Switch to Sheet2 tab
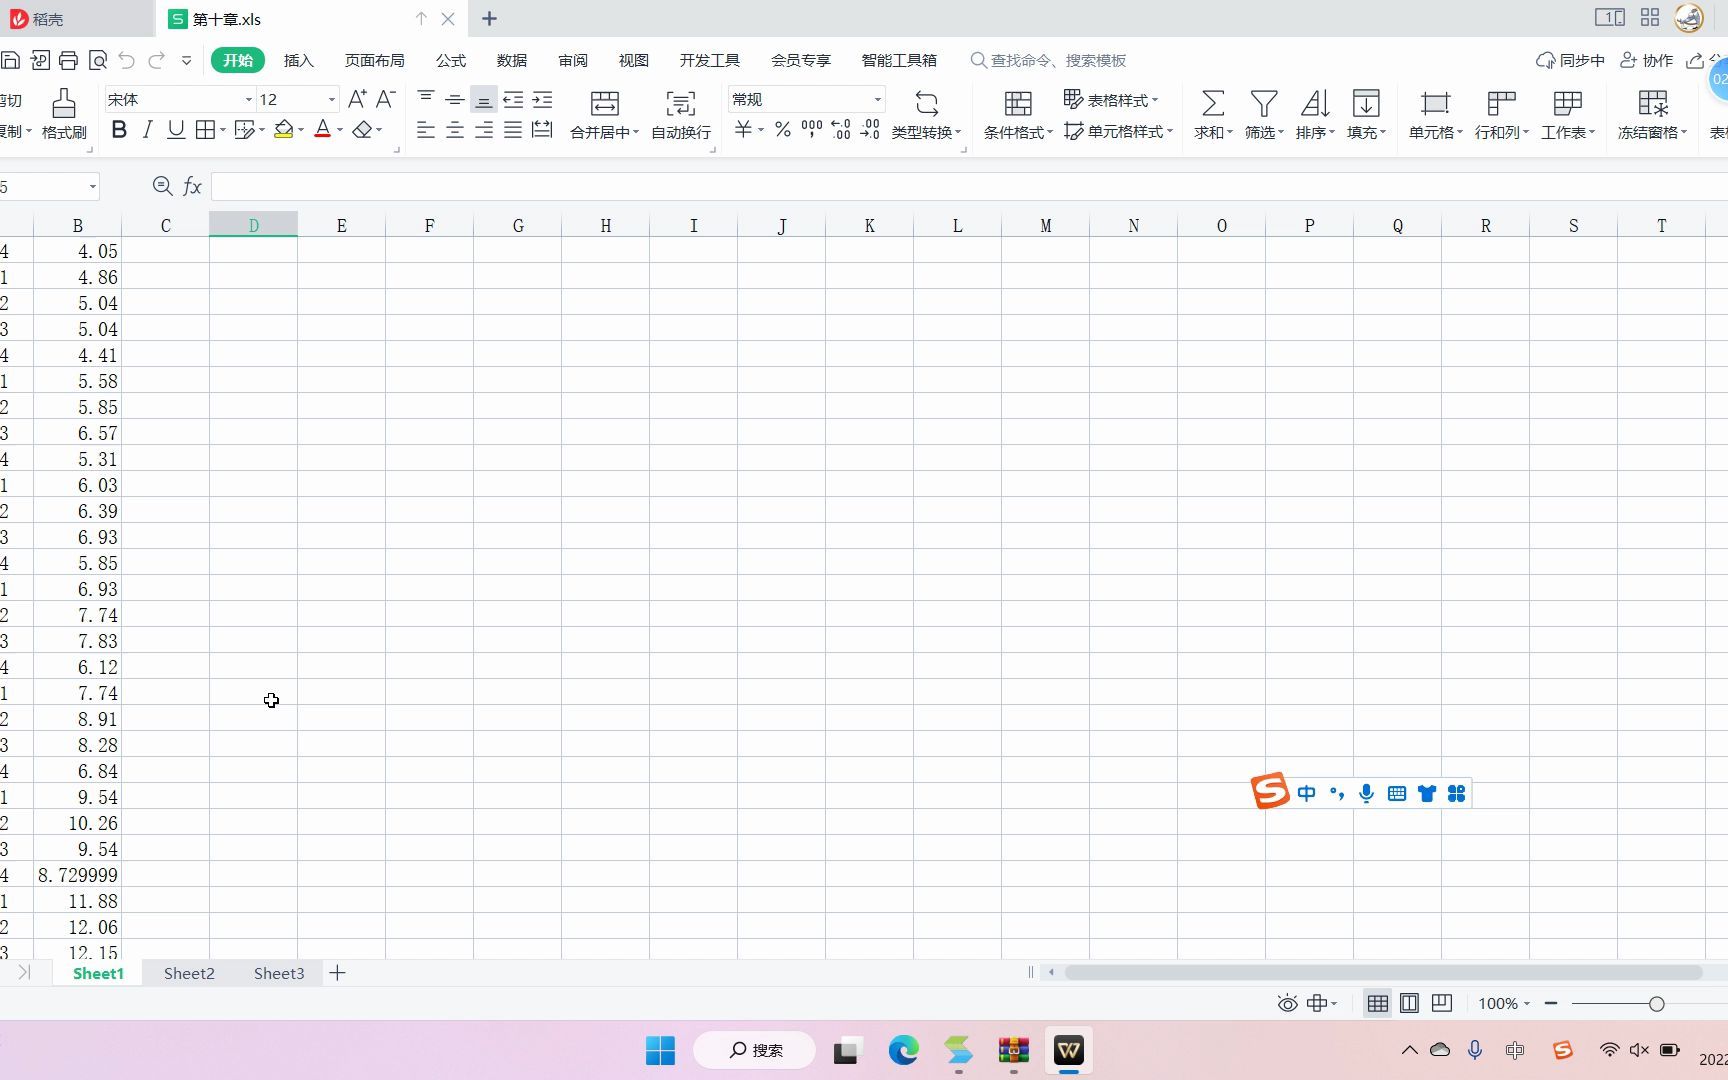 189,973
